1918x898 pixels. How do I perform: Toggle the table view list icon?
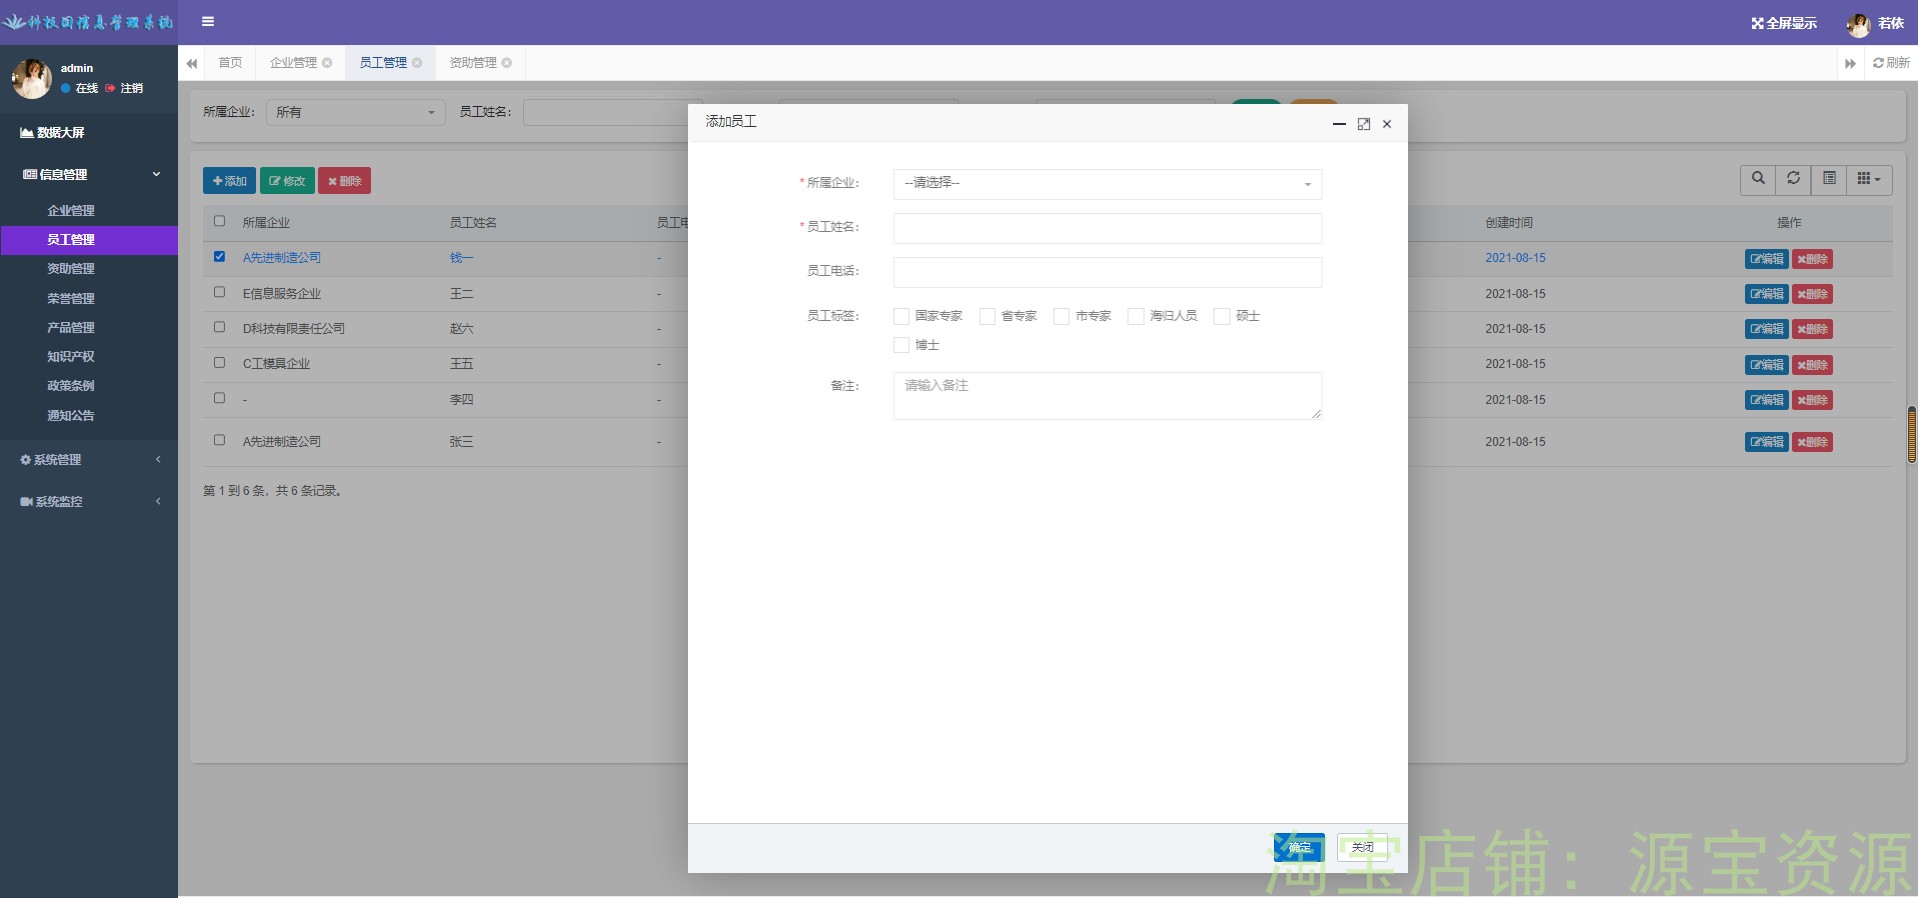point(1829,179)
